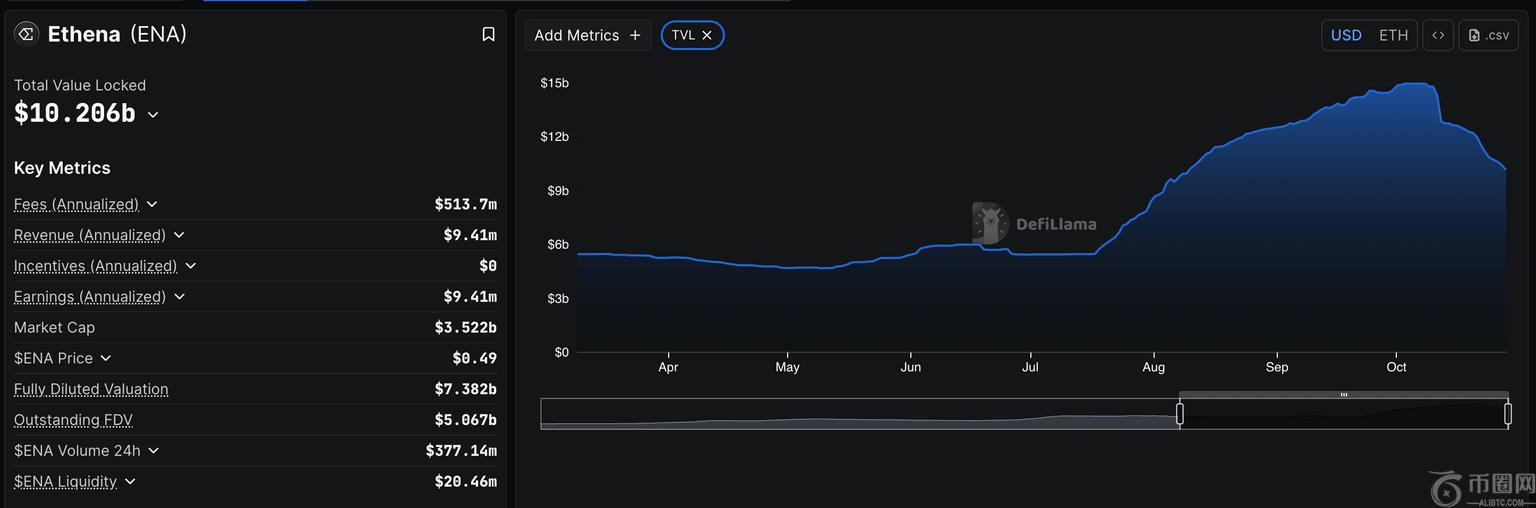Screen dimensions: 1536x508
Task: Click the right range slider handle
Action: coord(1508,413)
